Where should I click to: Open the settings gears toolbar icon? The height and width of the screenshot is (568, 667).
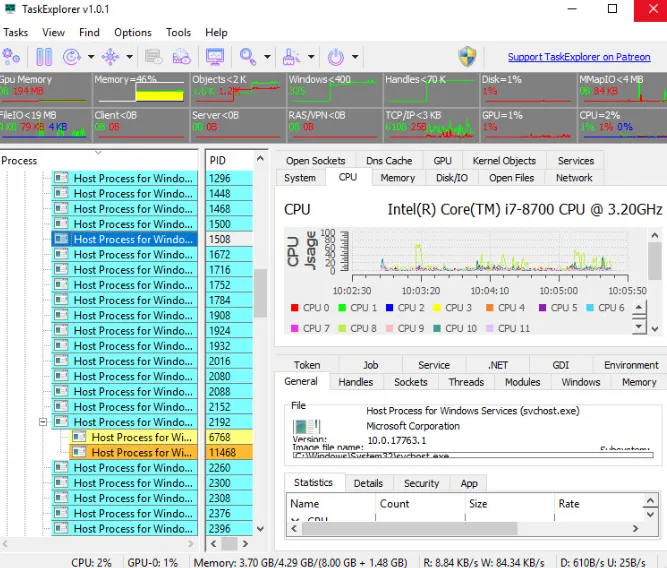(11, 57)
